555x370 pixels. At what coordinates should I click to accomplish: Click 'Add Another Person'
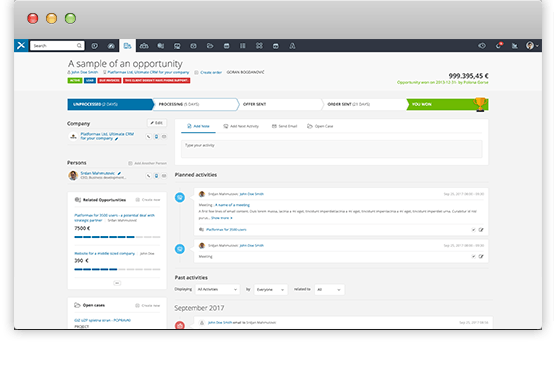click(x=147, y=163)
